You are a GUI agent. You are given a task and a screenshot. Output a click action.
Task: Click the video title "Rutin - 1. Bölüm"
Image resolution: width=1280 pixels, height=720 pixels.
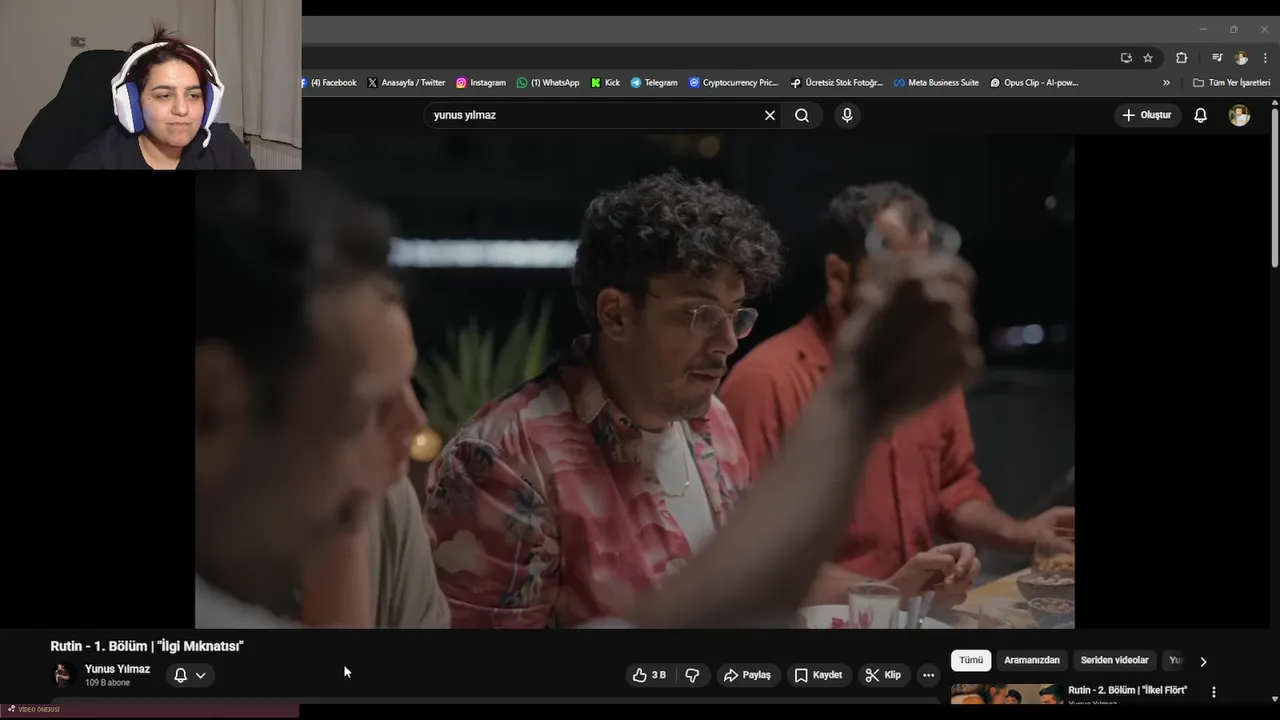147,646
